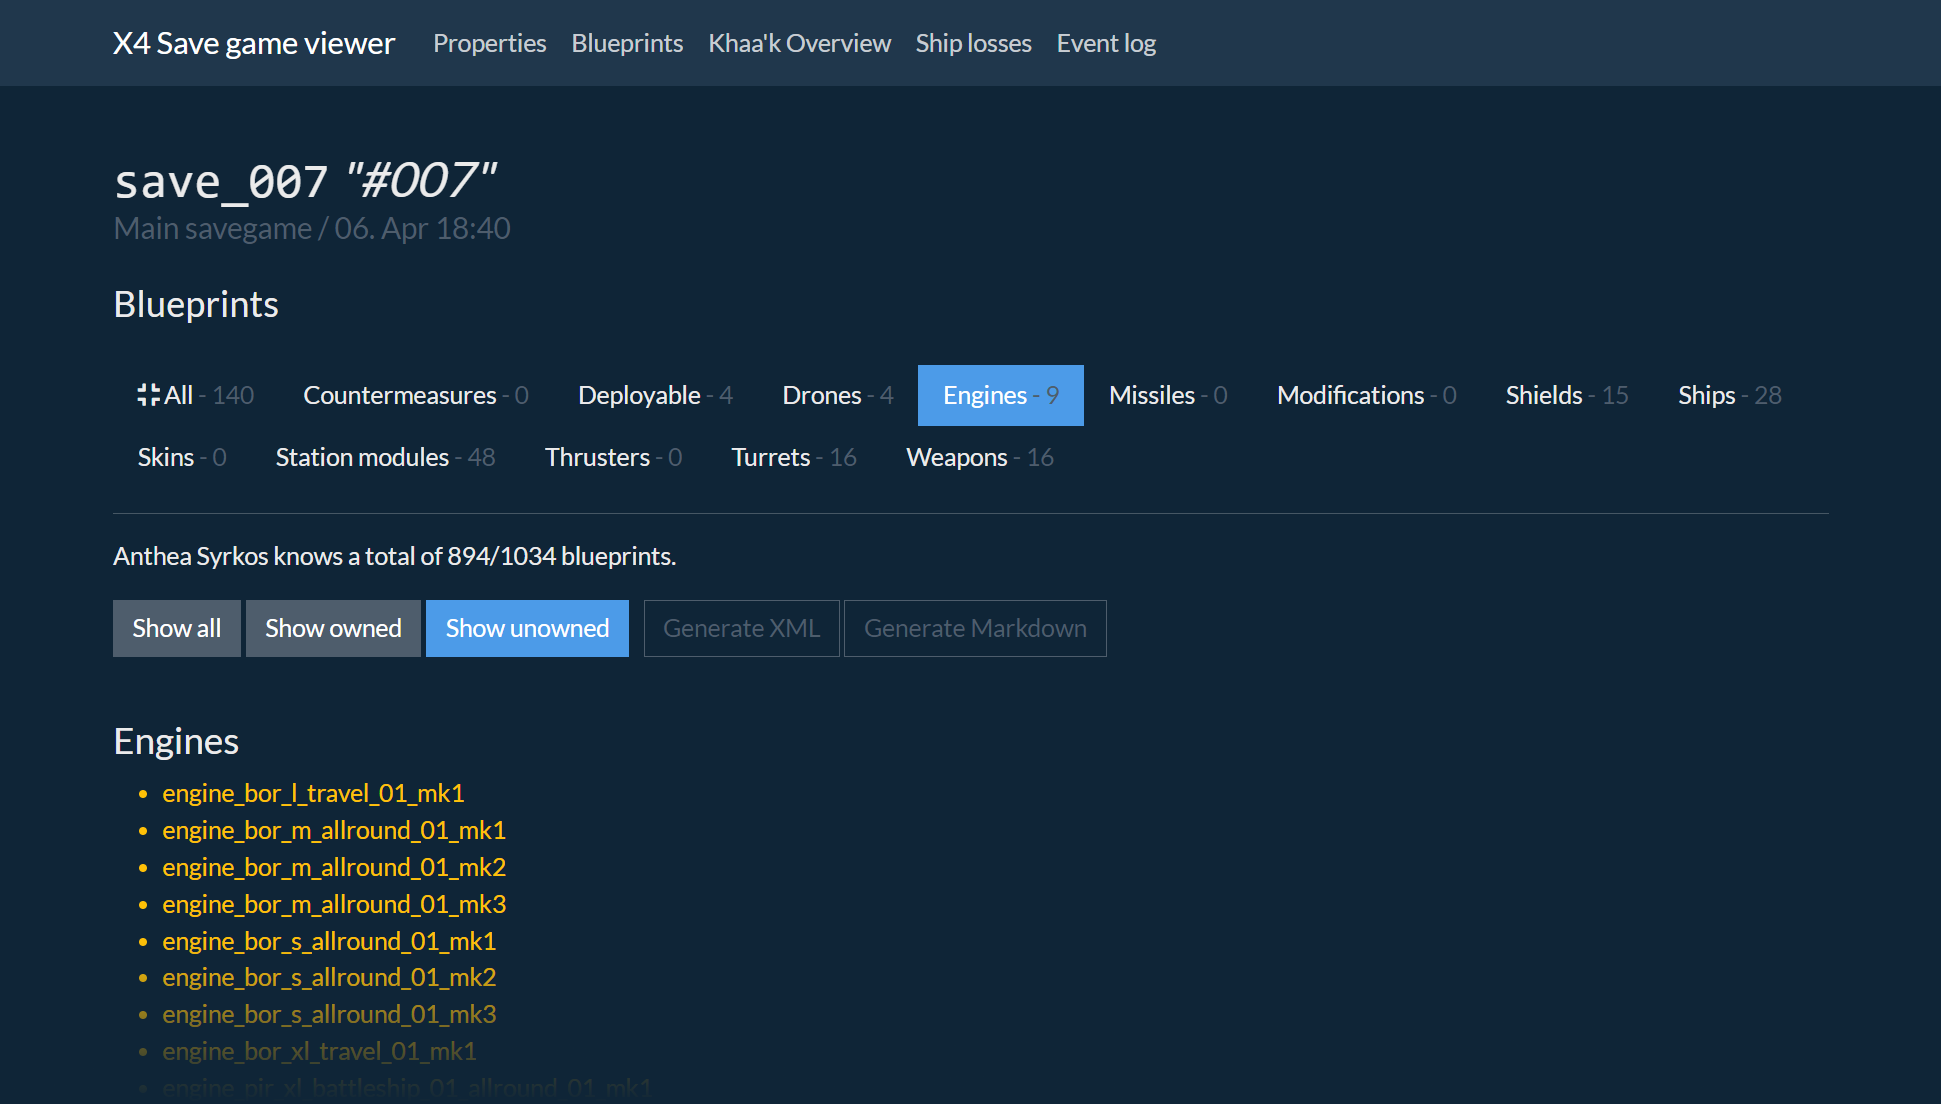Click engine_bor_l_travel_01_mk1 blueprint entry
Image resolution: width=1941 pixels, height=1104 pixels.
(x=313, y=793)
